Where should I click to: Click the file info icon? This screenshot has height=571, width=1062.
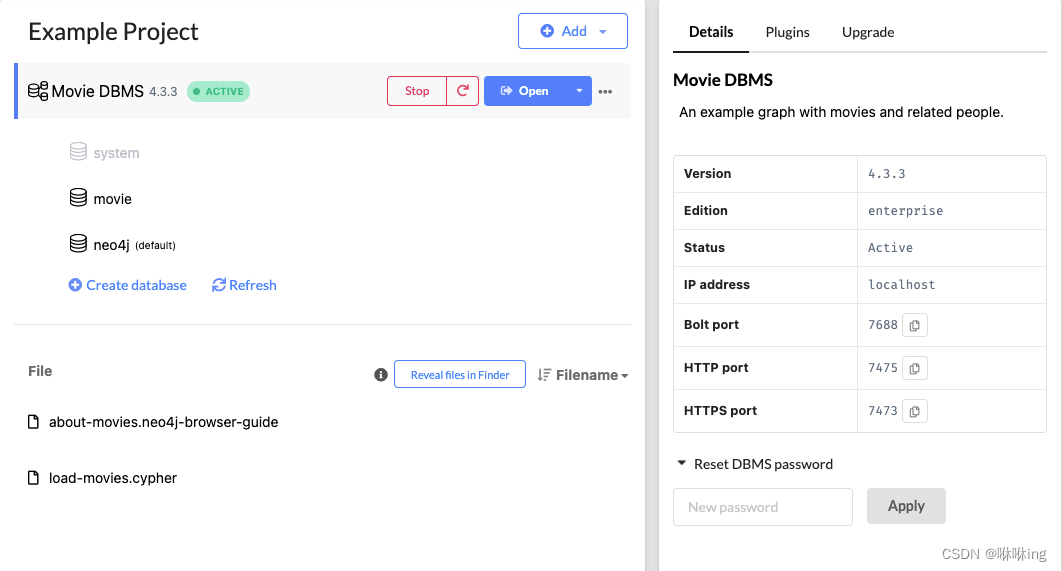(381, 375)
